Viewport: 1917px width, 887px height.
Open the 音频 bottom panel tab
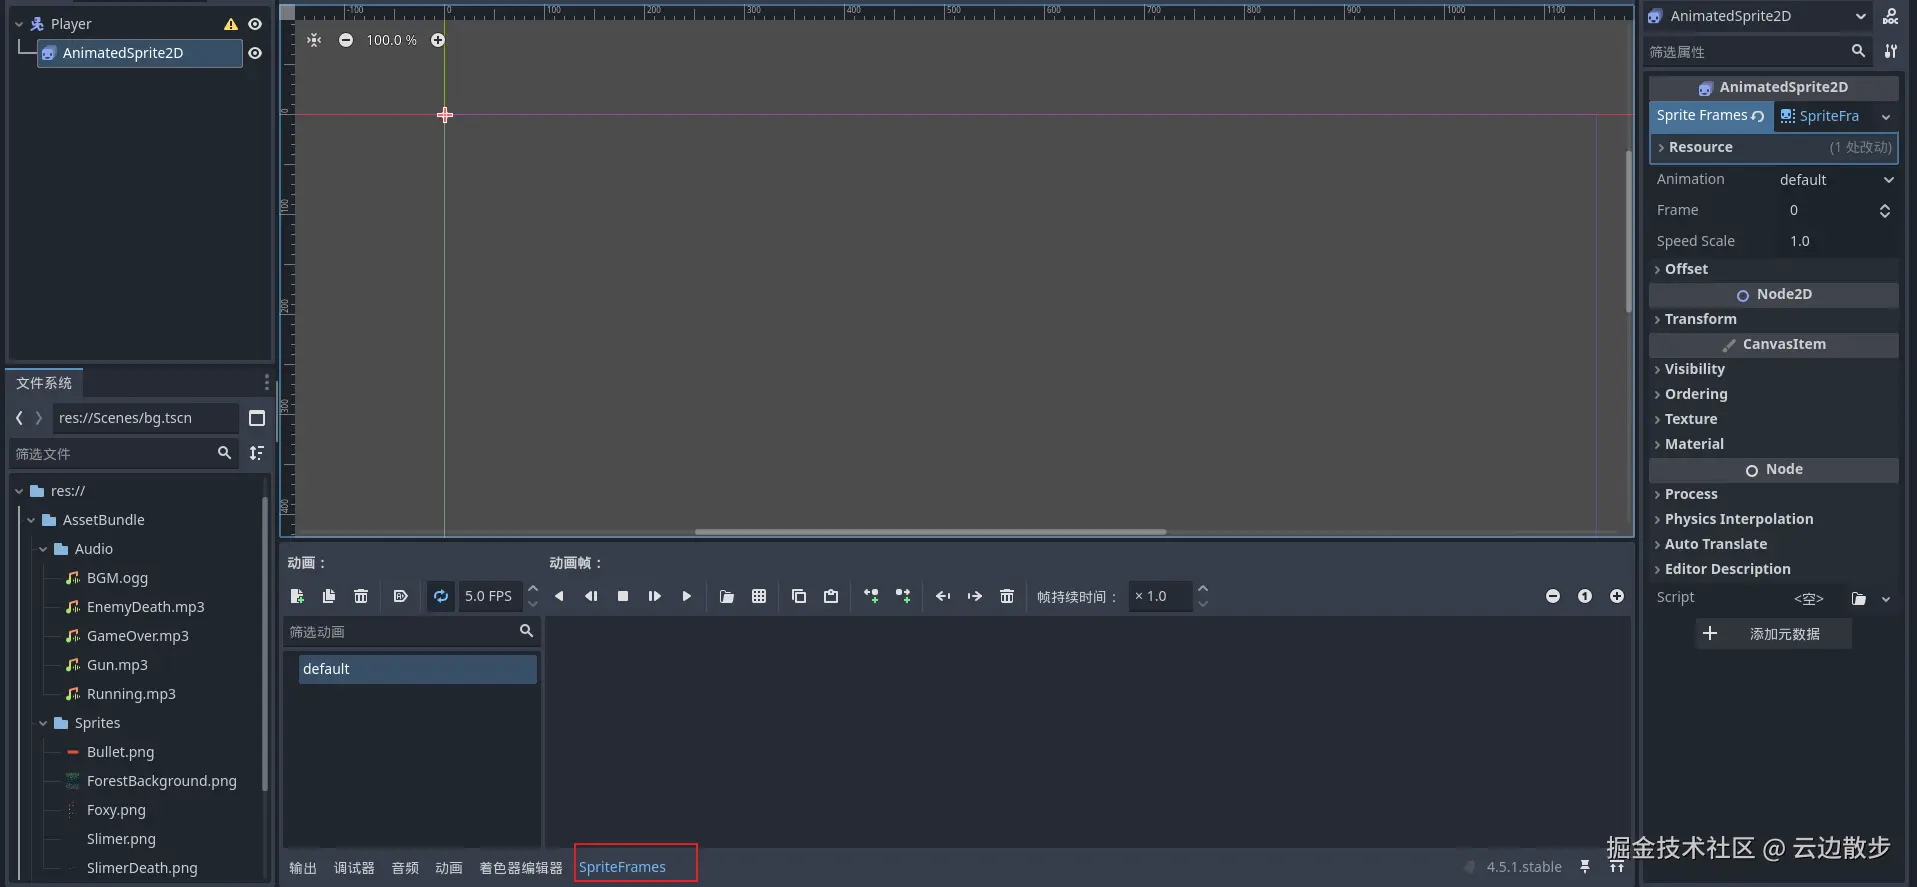click(405, 868)
